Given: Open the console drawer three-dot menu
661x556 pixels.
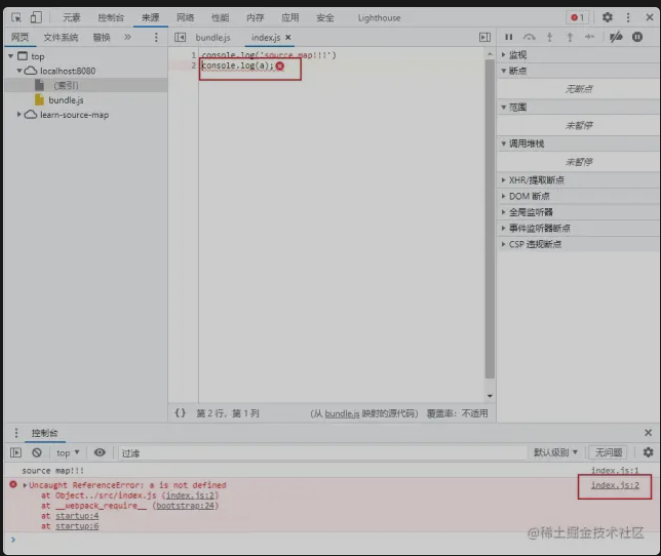Looking at the screenshot, I should [x=16, y=432].
